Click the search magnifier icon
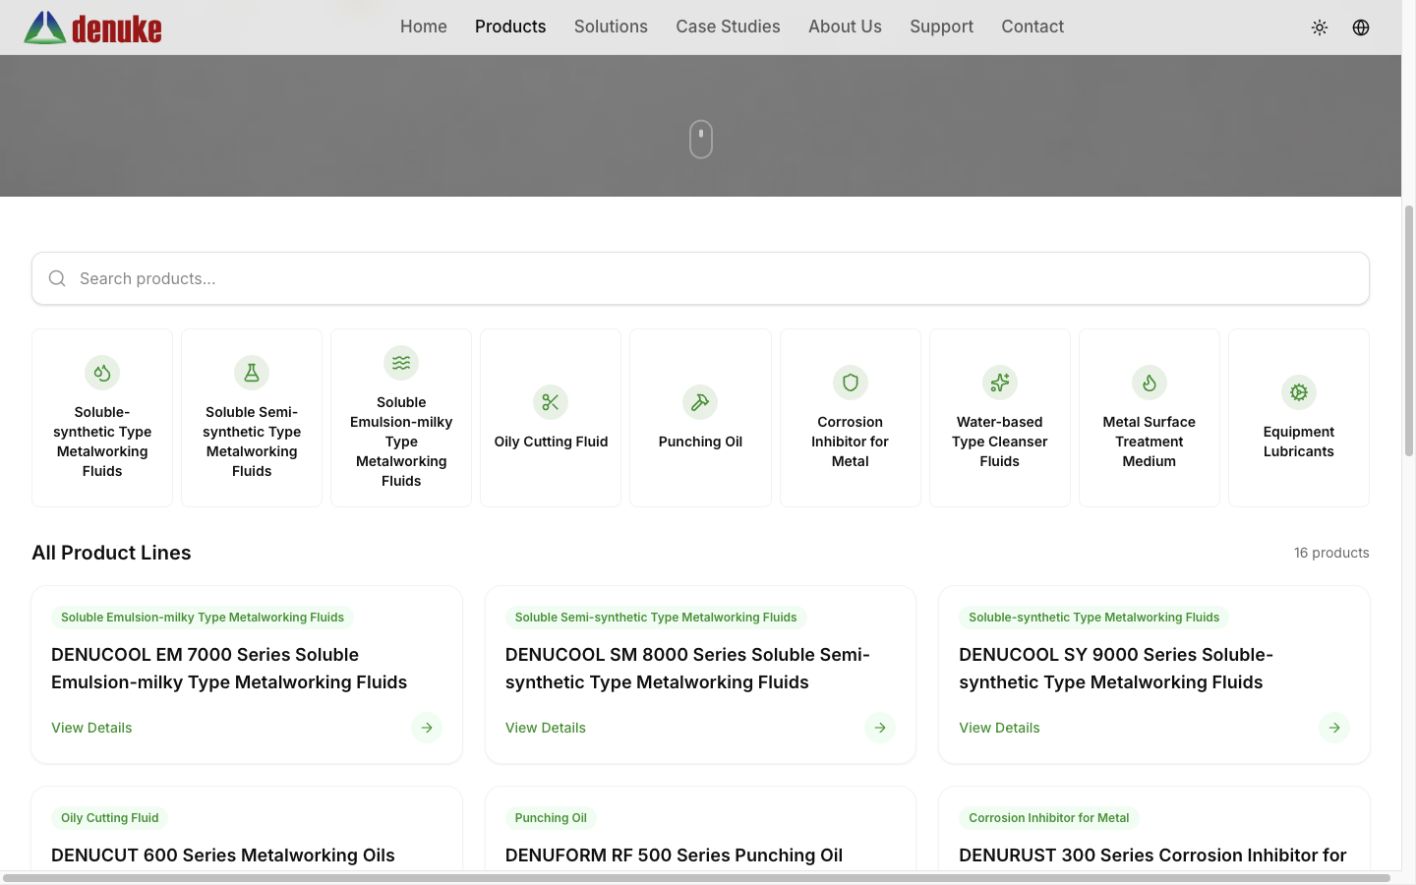 [x=57, y=279]
